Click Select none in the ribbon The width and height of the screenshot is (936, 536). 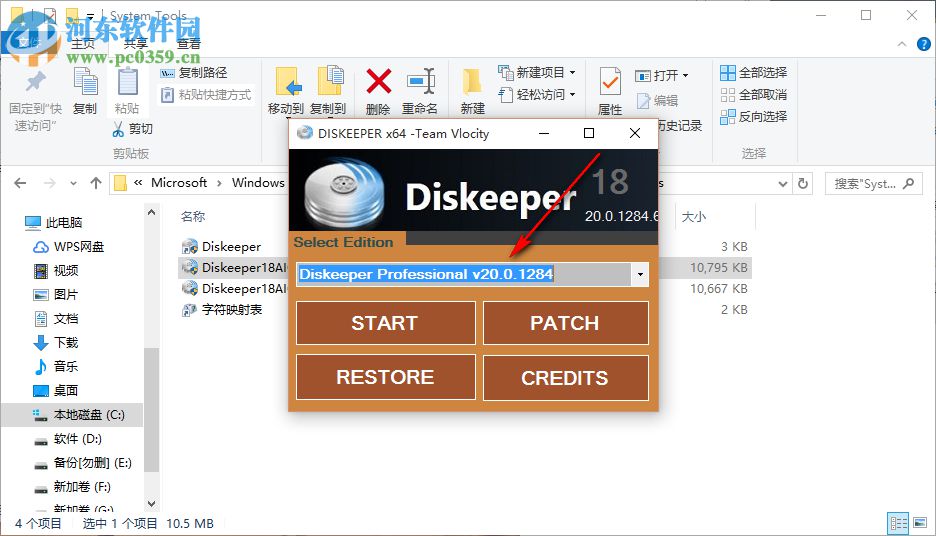753,95
